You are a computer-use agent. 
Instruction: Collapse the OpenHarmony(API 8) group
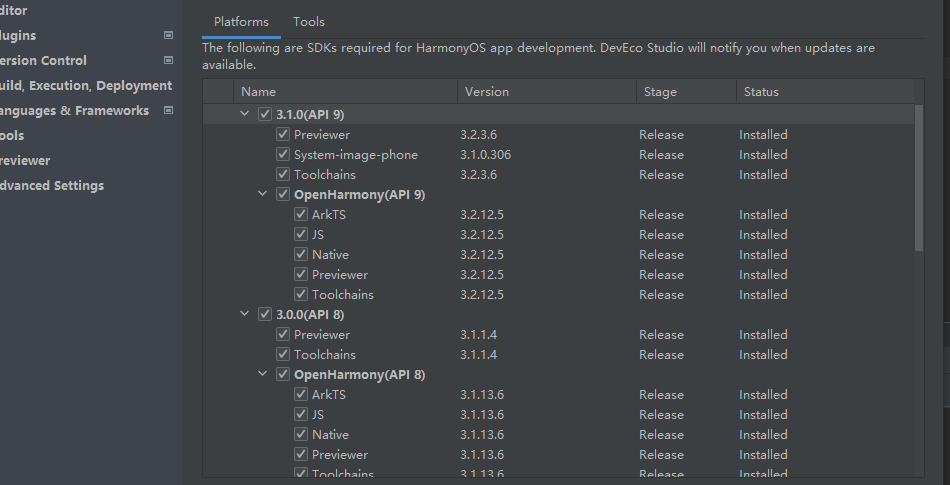pos(263,374)
